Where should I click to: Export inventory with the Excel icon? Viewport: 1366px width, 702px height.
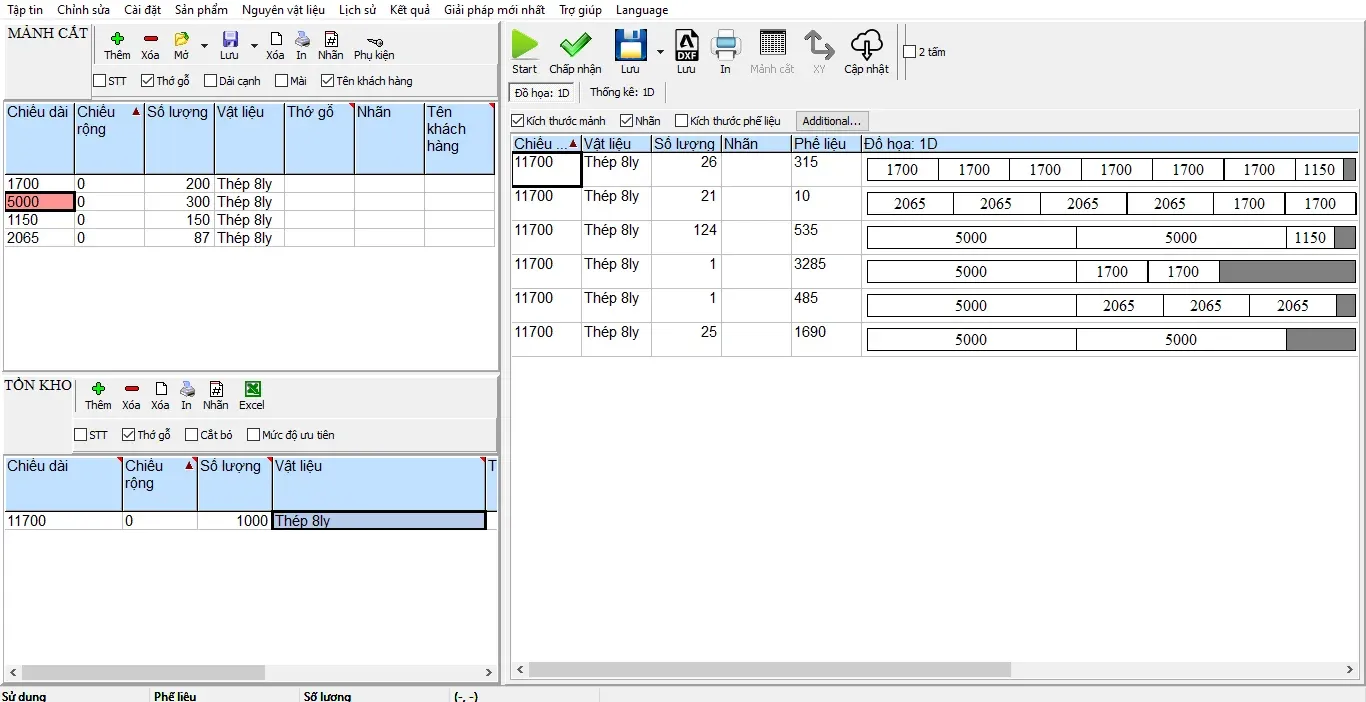pos(252,389)
